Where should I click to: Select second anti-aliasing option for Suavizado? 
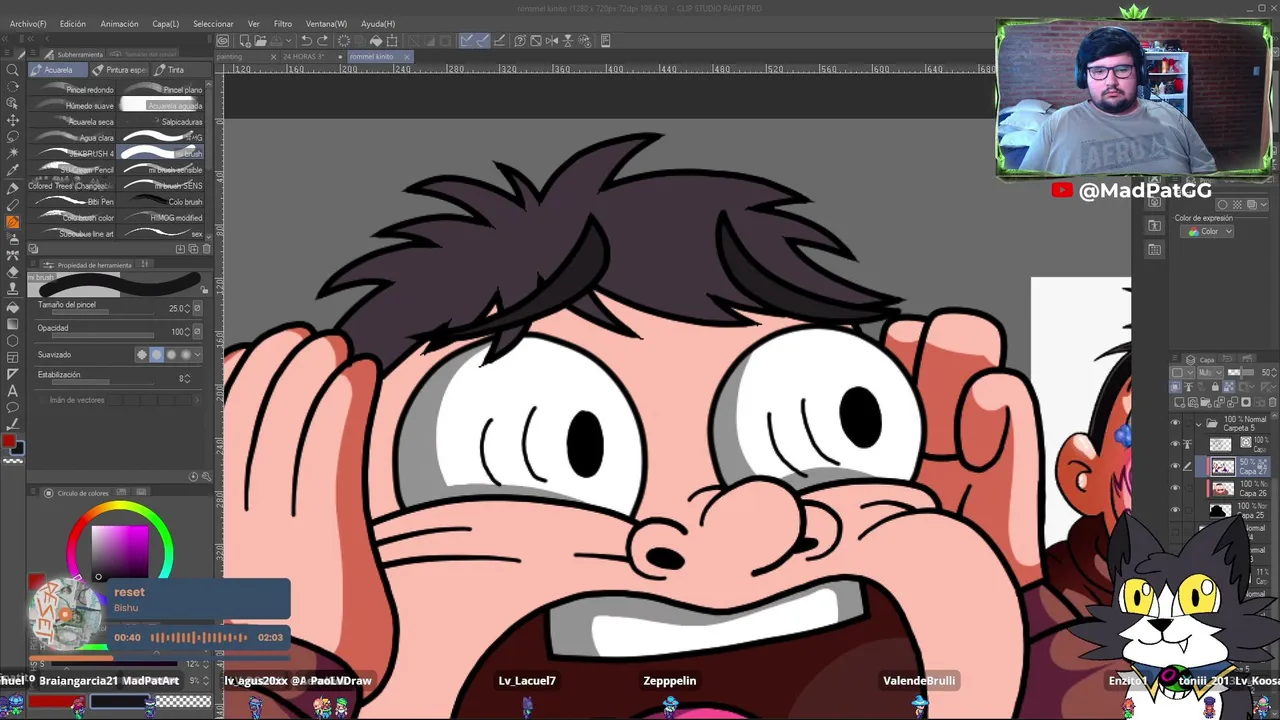(x=156, y=355)
